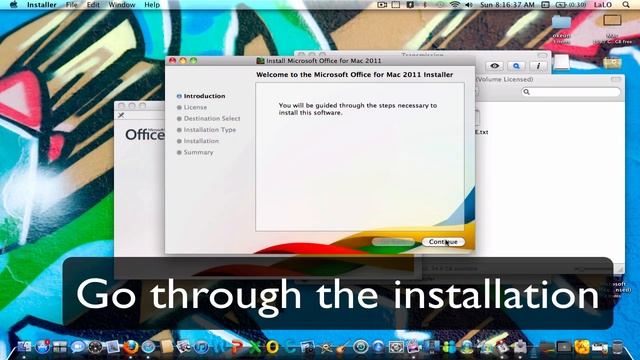Open the blue folder on the desktop

coord(562,22)
